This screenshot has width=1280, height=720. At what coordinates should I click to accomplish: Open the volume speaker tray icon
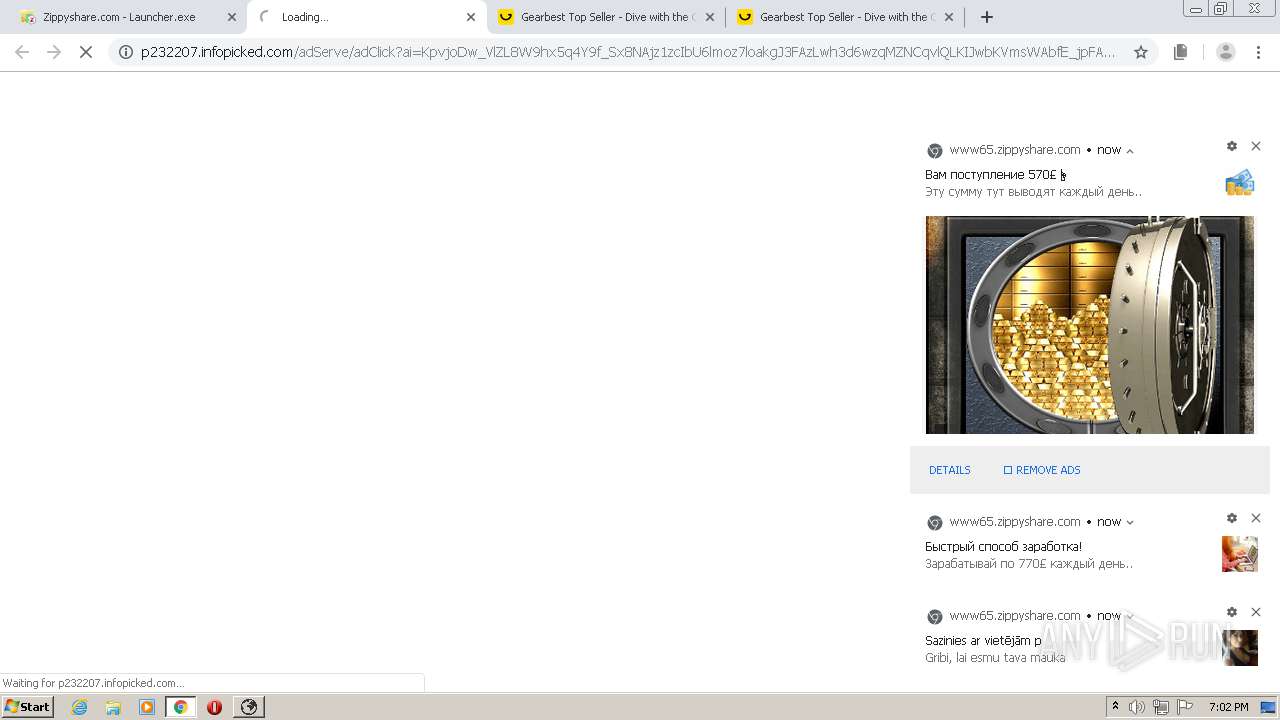coord(1137,707)
